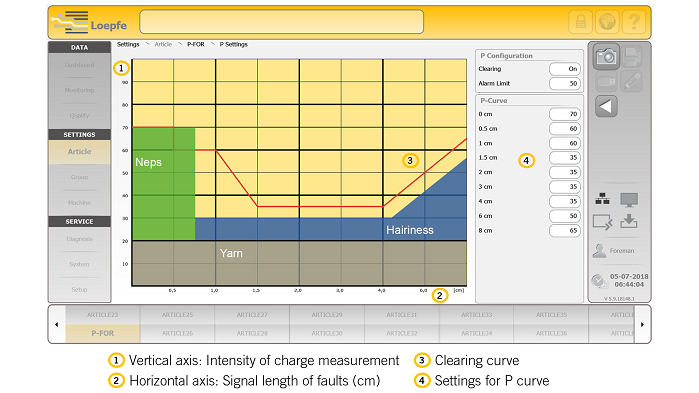Edit the 0 cm P-Curve value
Viewport: 699px width, 393px height.
pos(565,114)
